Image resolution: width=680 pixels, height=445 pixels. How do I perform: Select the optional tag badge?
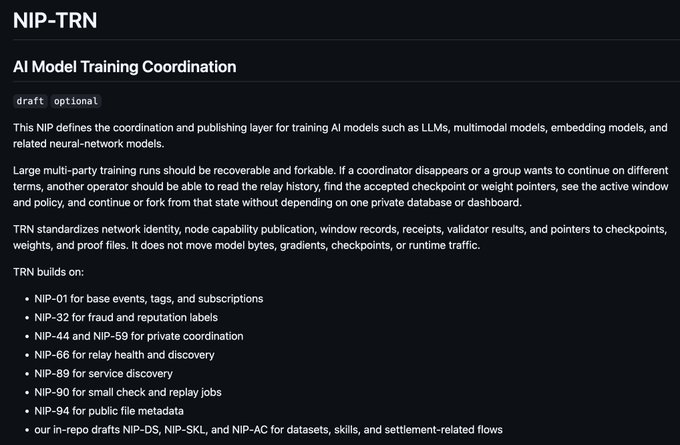[x=76, y=101]
